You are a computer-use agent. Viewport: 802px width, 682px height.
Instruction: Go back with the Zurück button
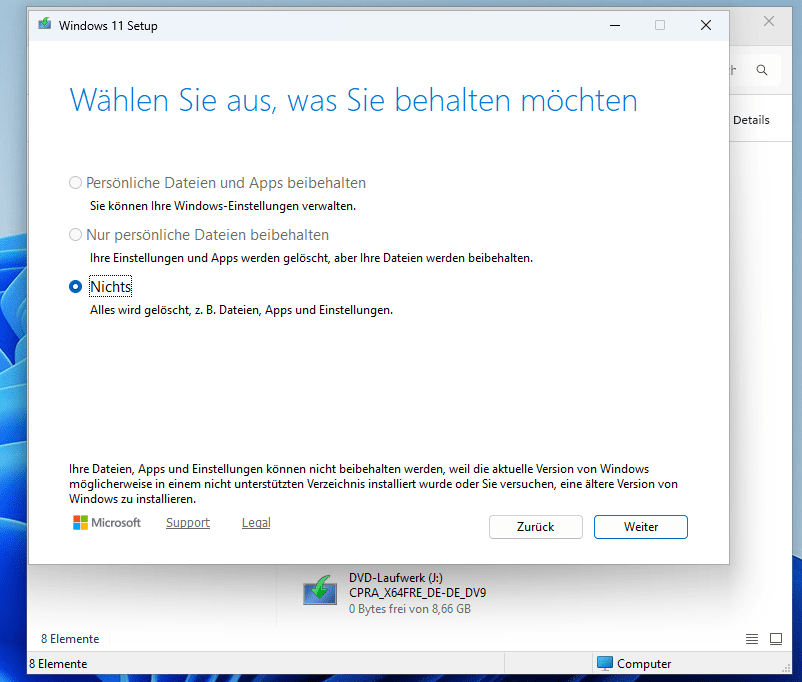tap(536, 526)
